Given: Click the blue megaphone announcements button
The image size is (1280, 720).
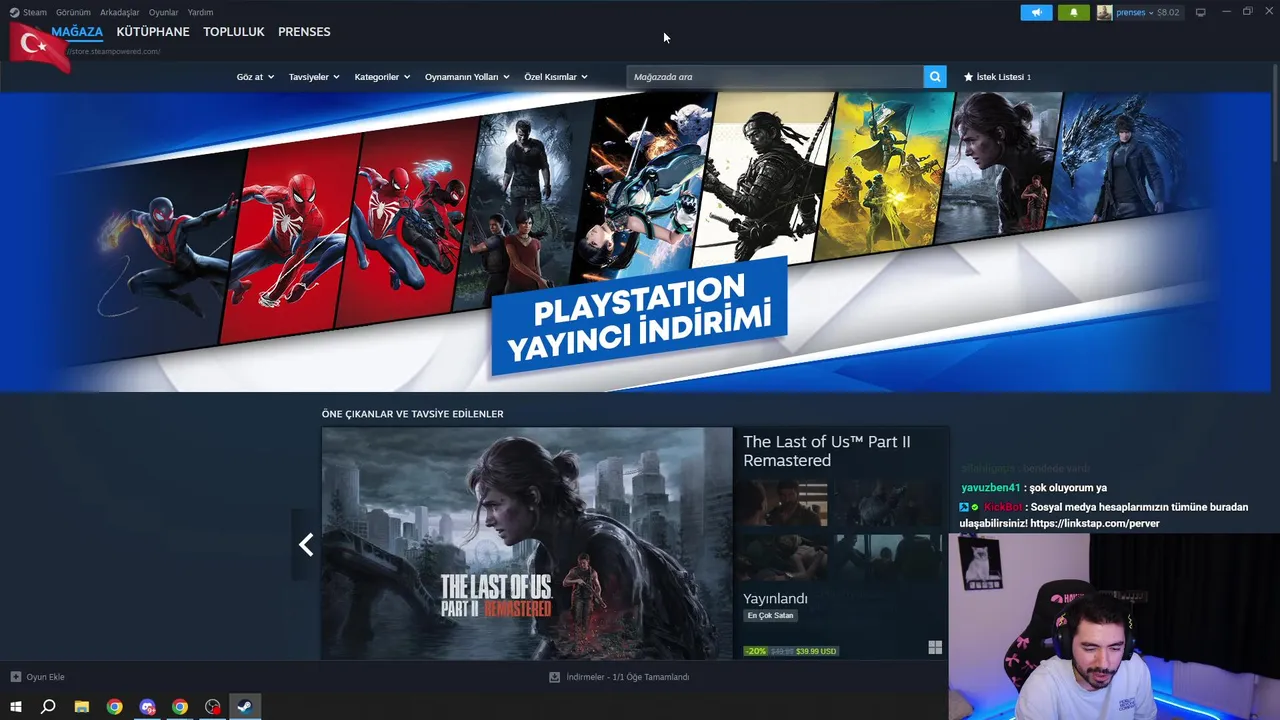Looking at the screenshot, I should [x=1036, y=12].
